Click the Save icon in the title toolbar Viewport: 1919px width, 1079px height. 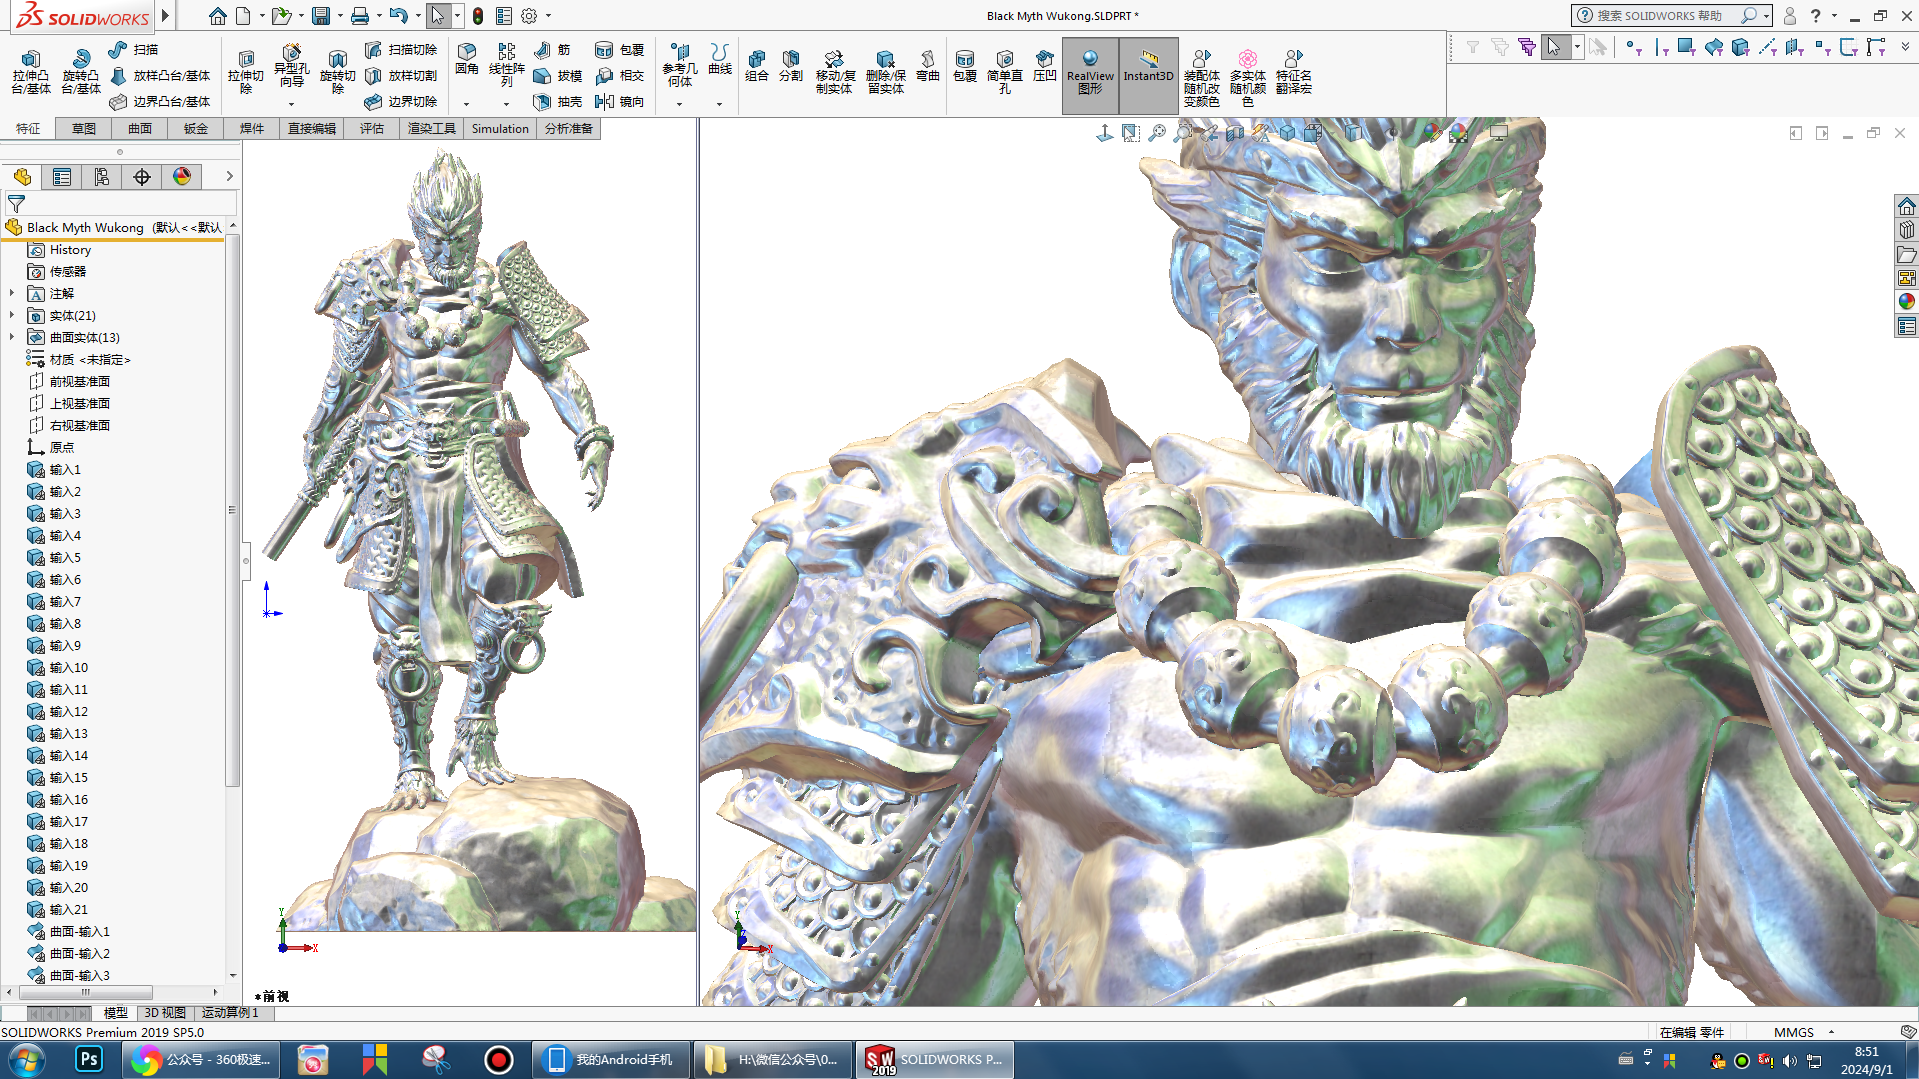point(321,16)
